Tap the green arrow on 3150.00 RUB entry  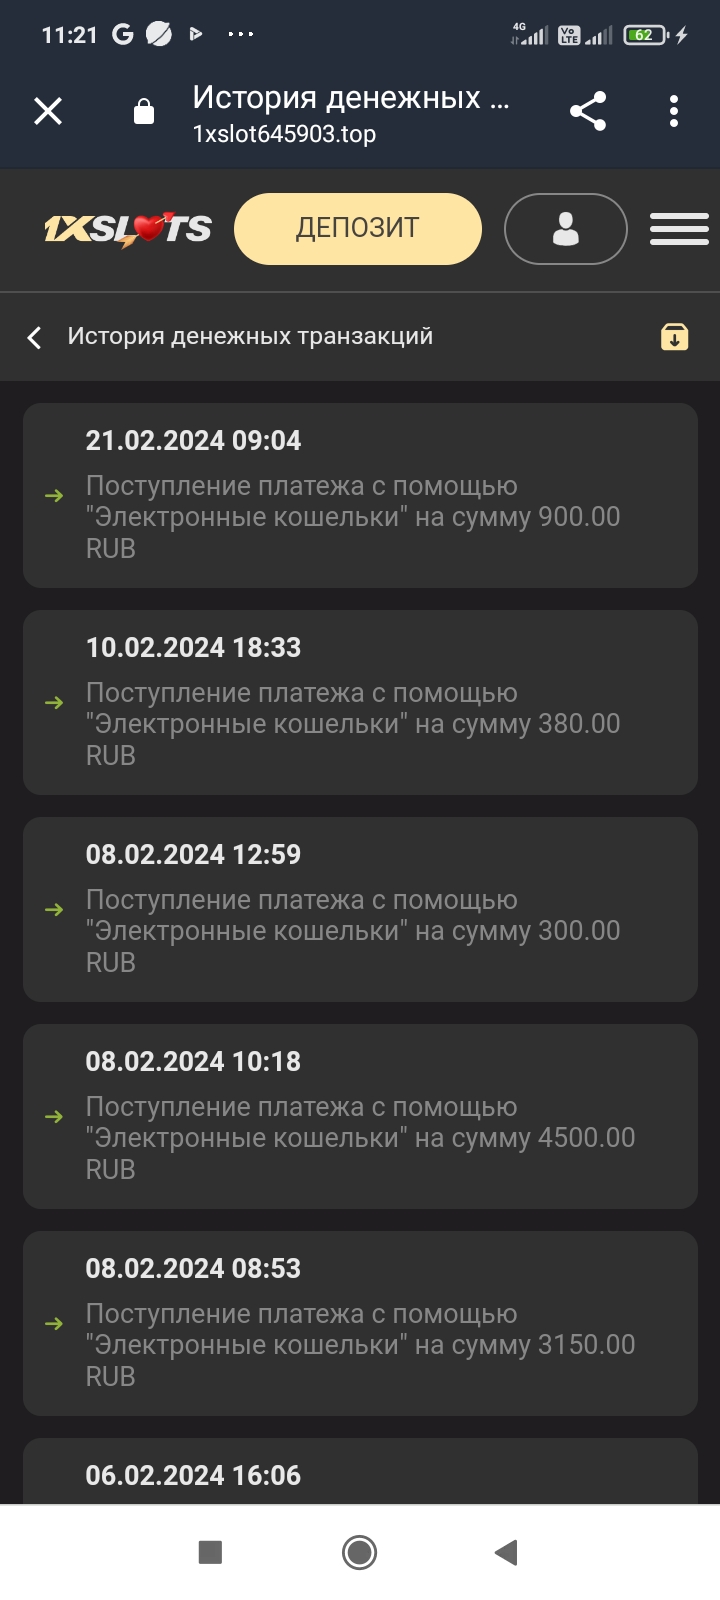click(x=54, y=1324)
